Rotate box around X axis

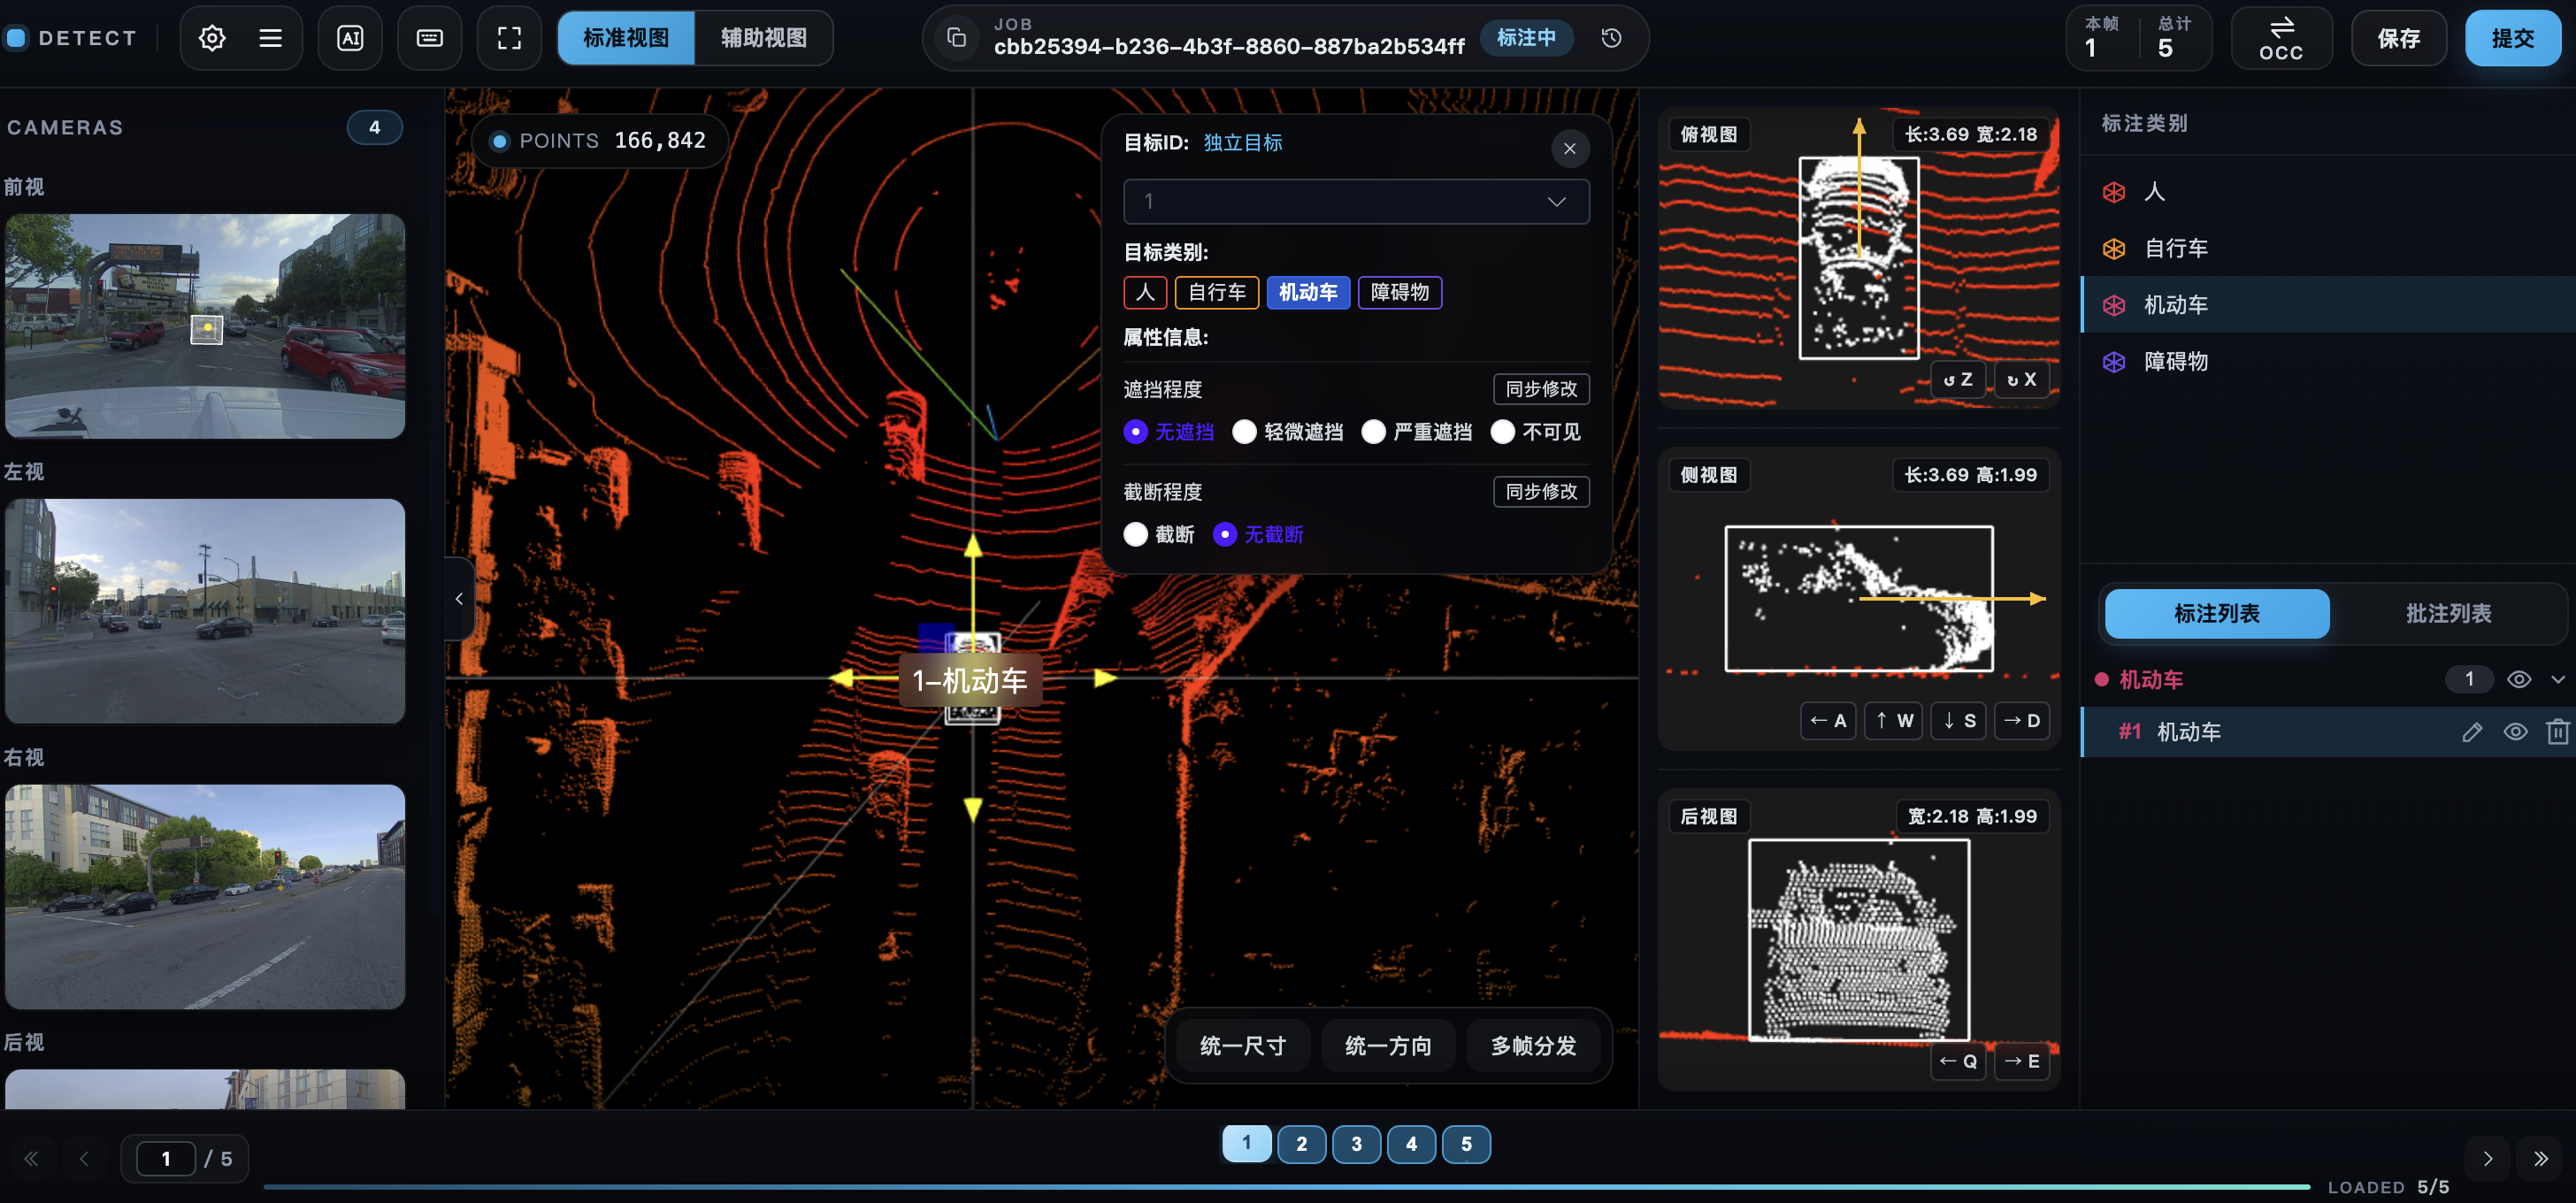pos(2021,380)
